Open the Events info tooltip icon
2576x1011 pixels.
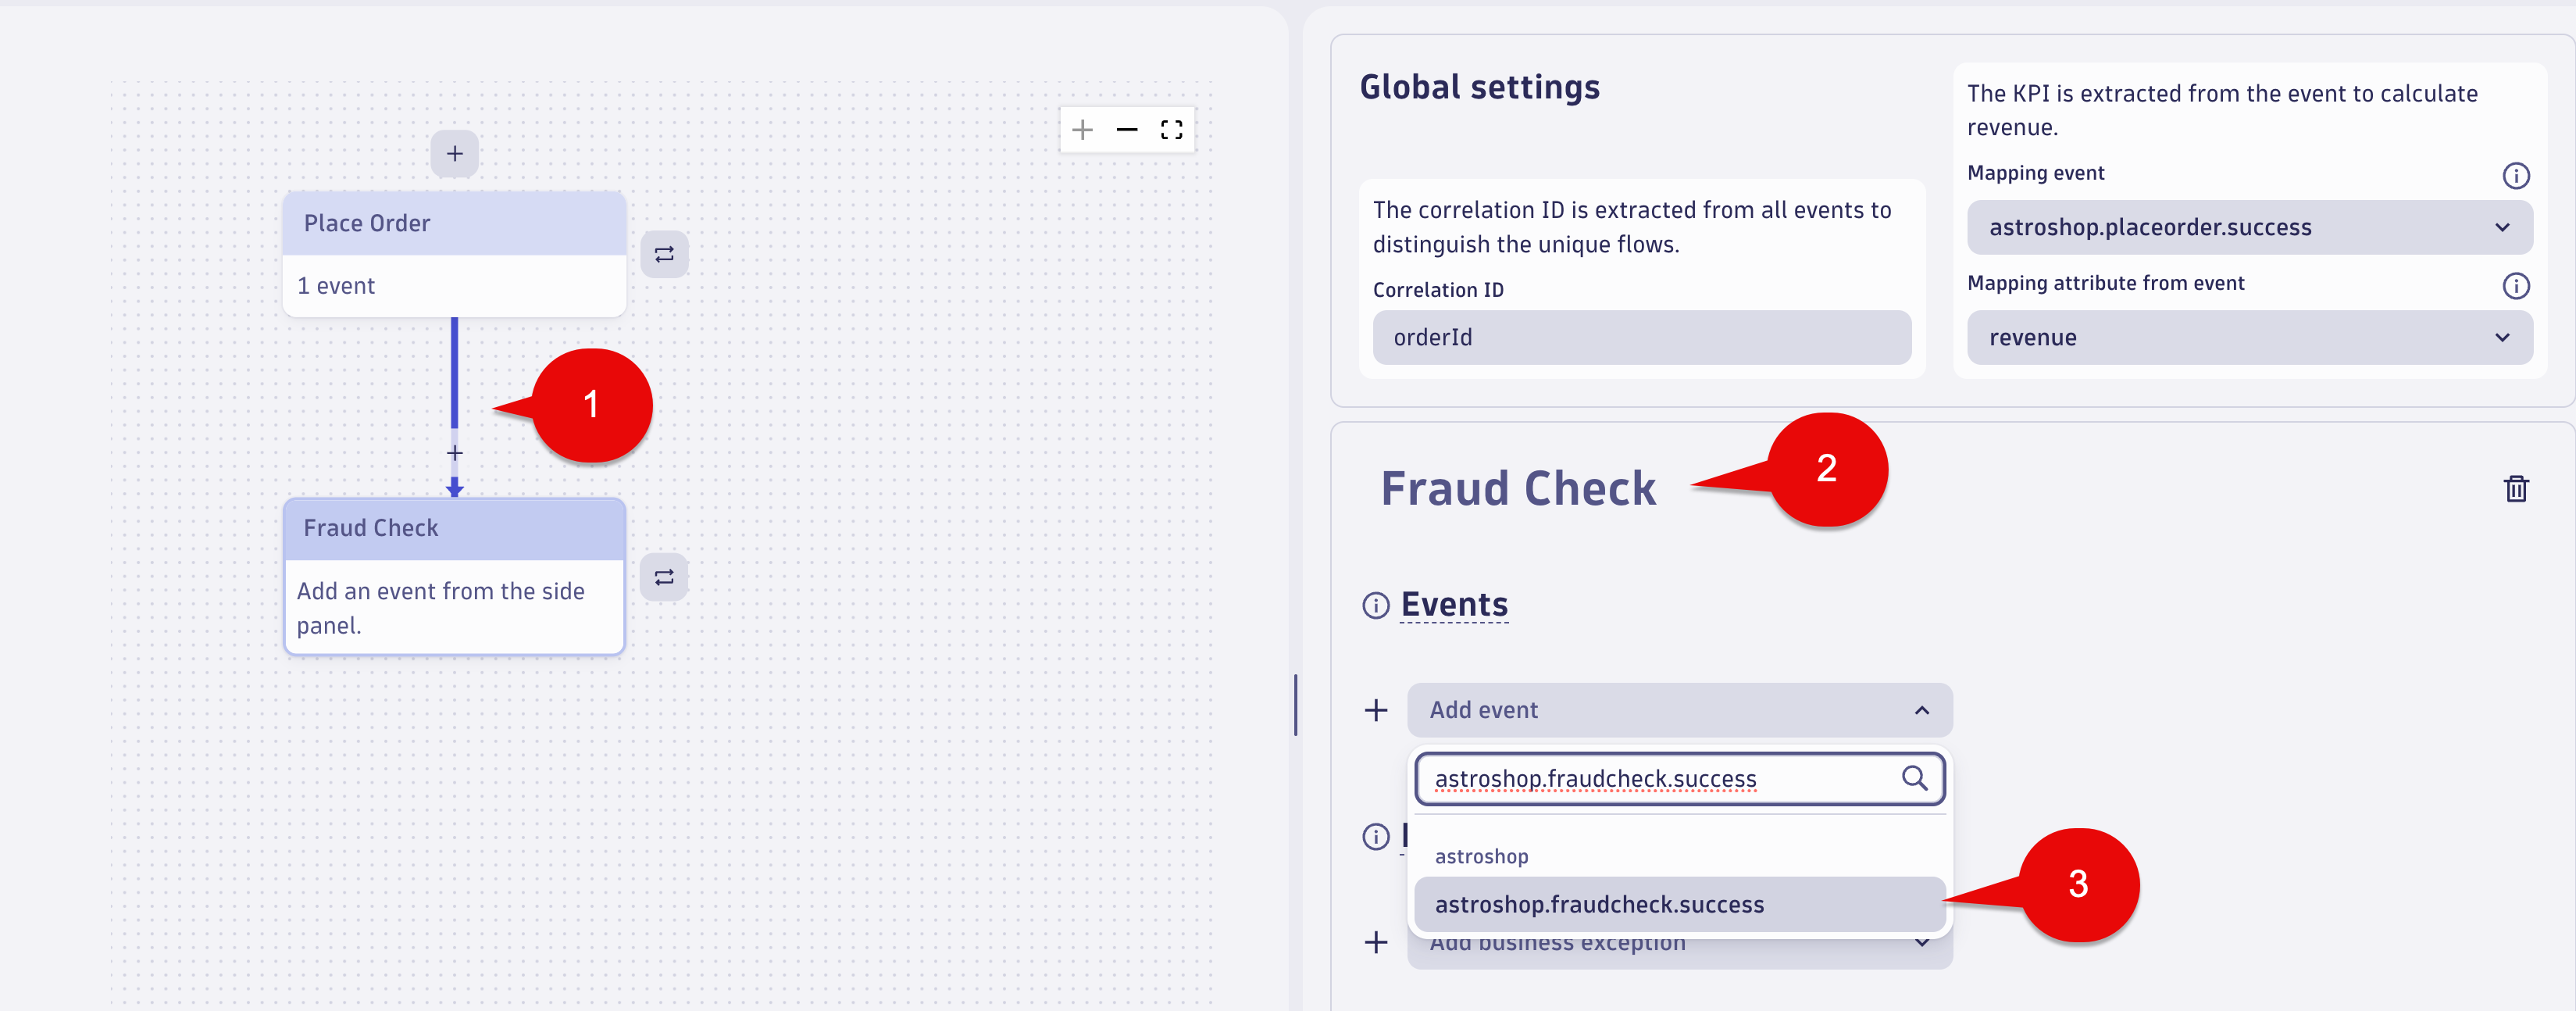pos(1376,606)
